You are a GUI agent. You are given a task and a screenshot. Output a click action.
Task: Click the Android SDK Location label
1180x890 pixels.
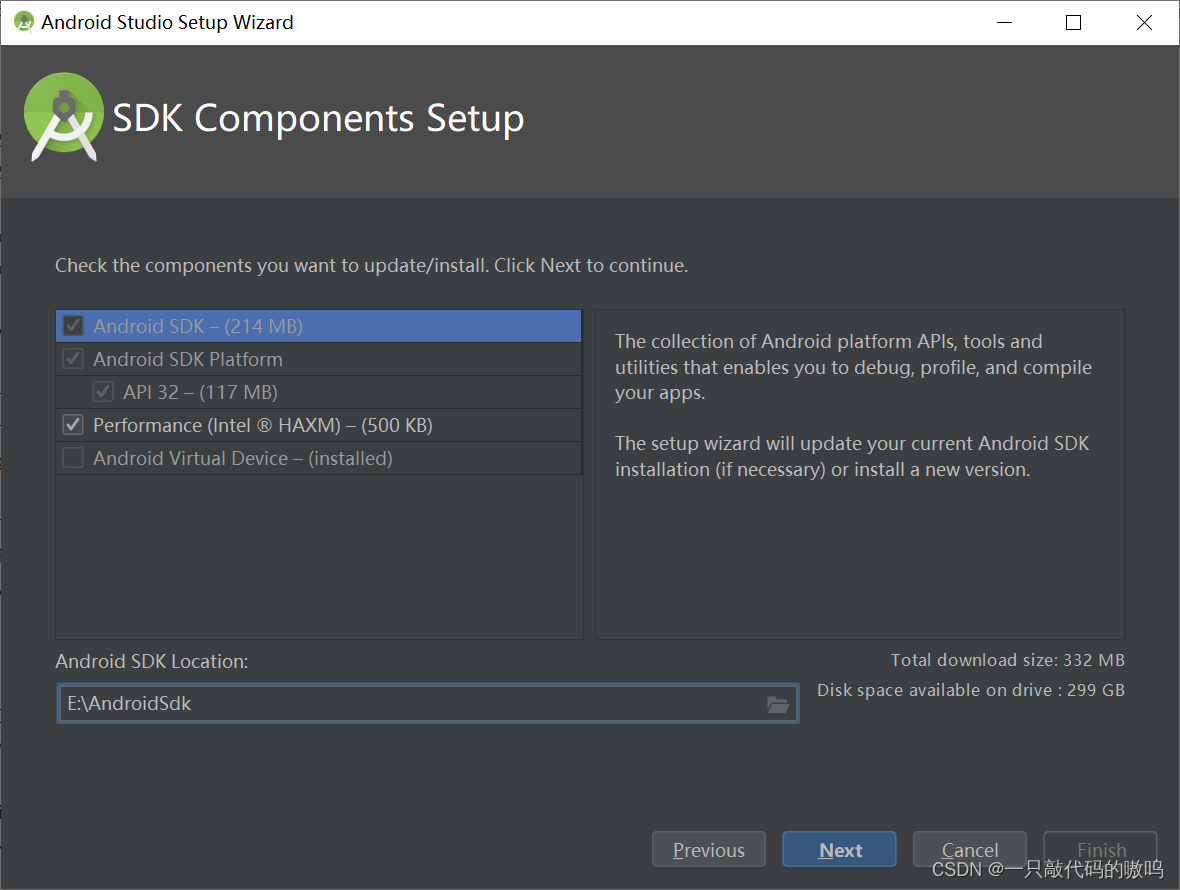[151, 661]
